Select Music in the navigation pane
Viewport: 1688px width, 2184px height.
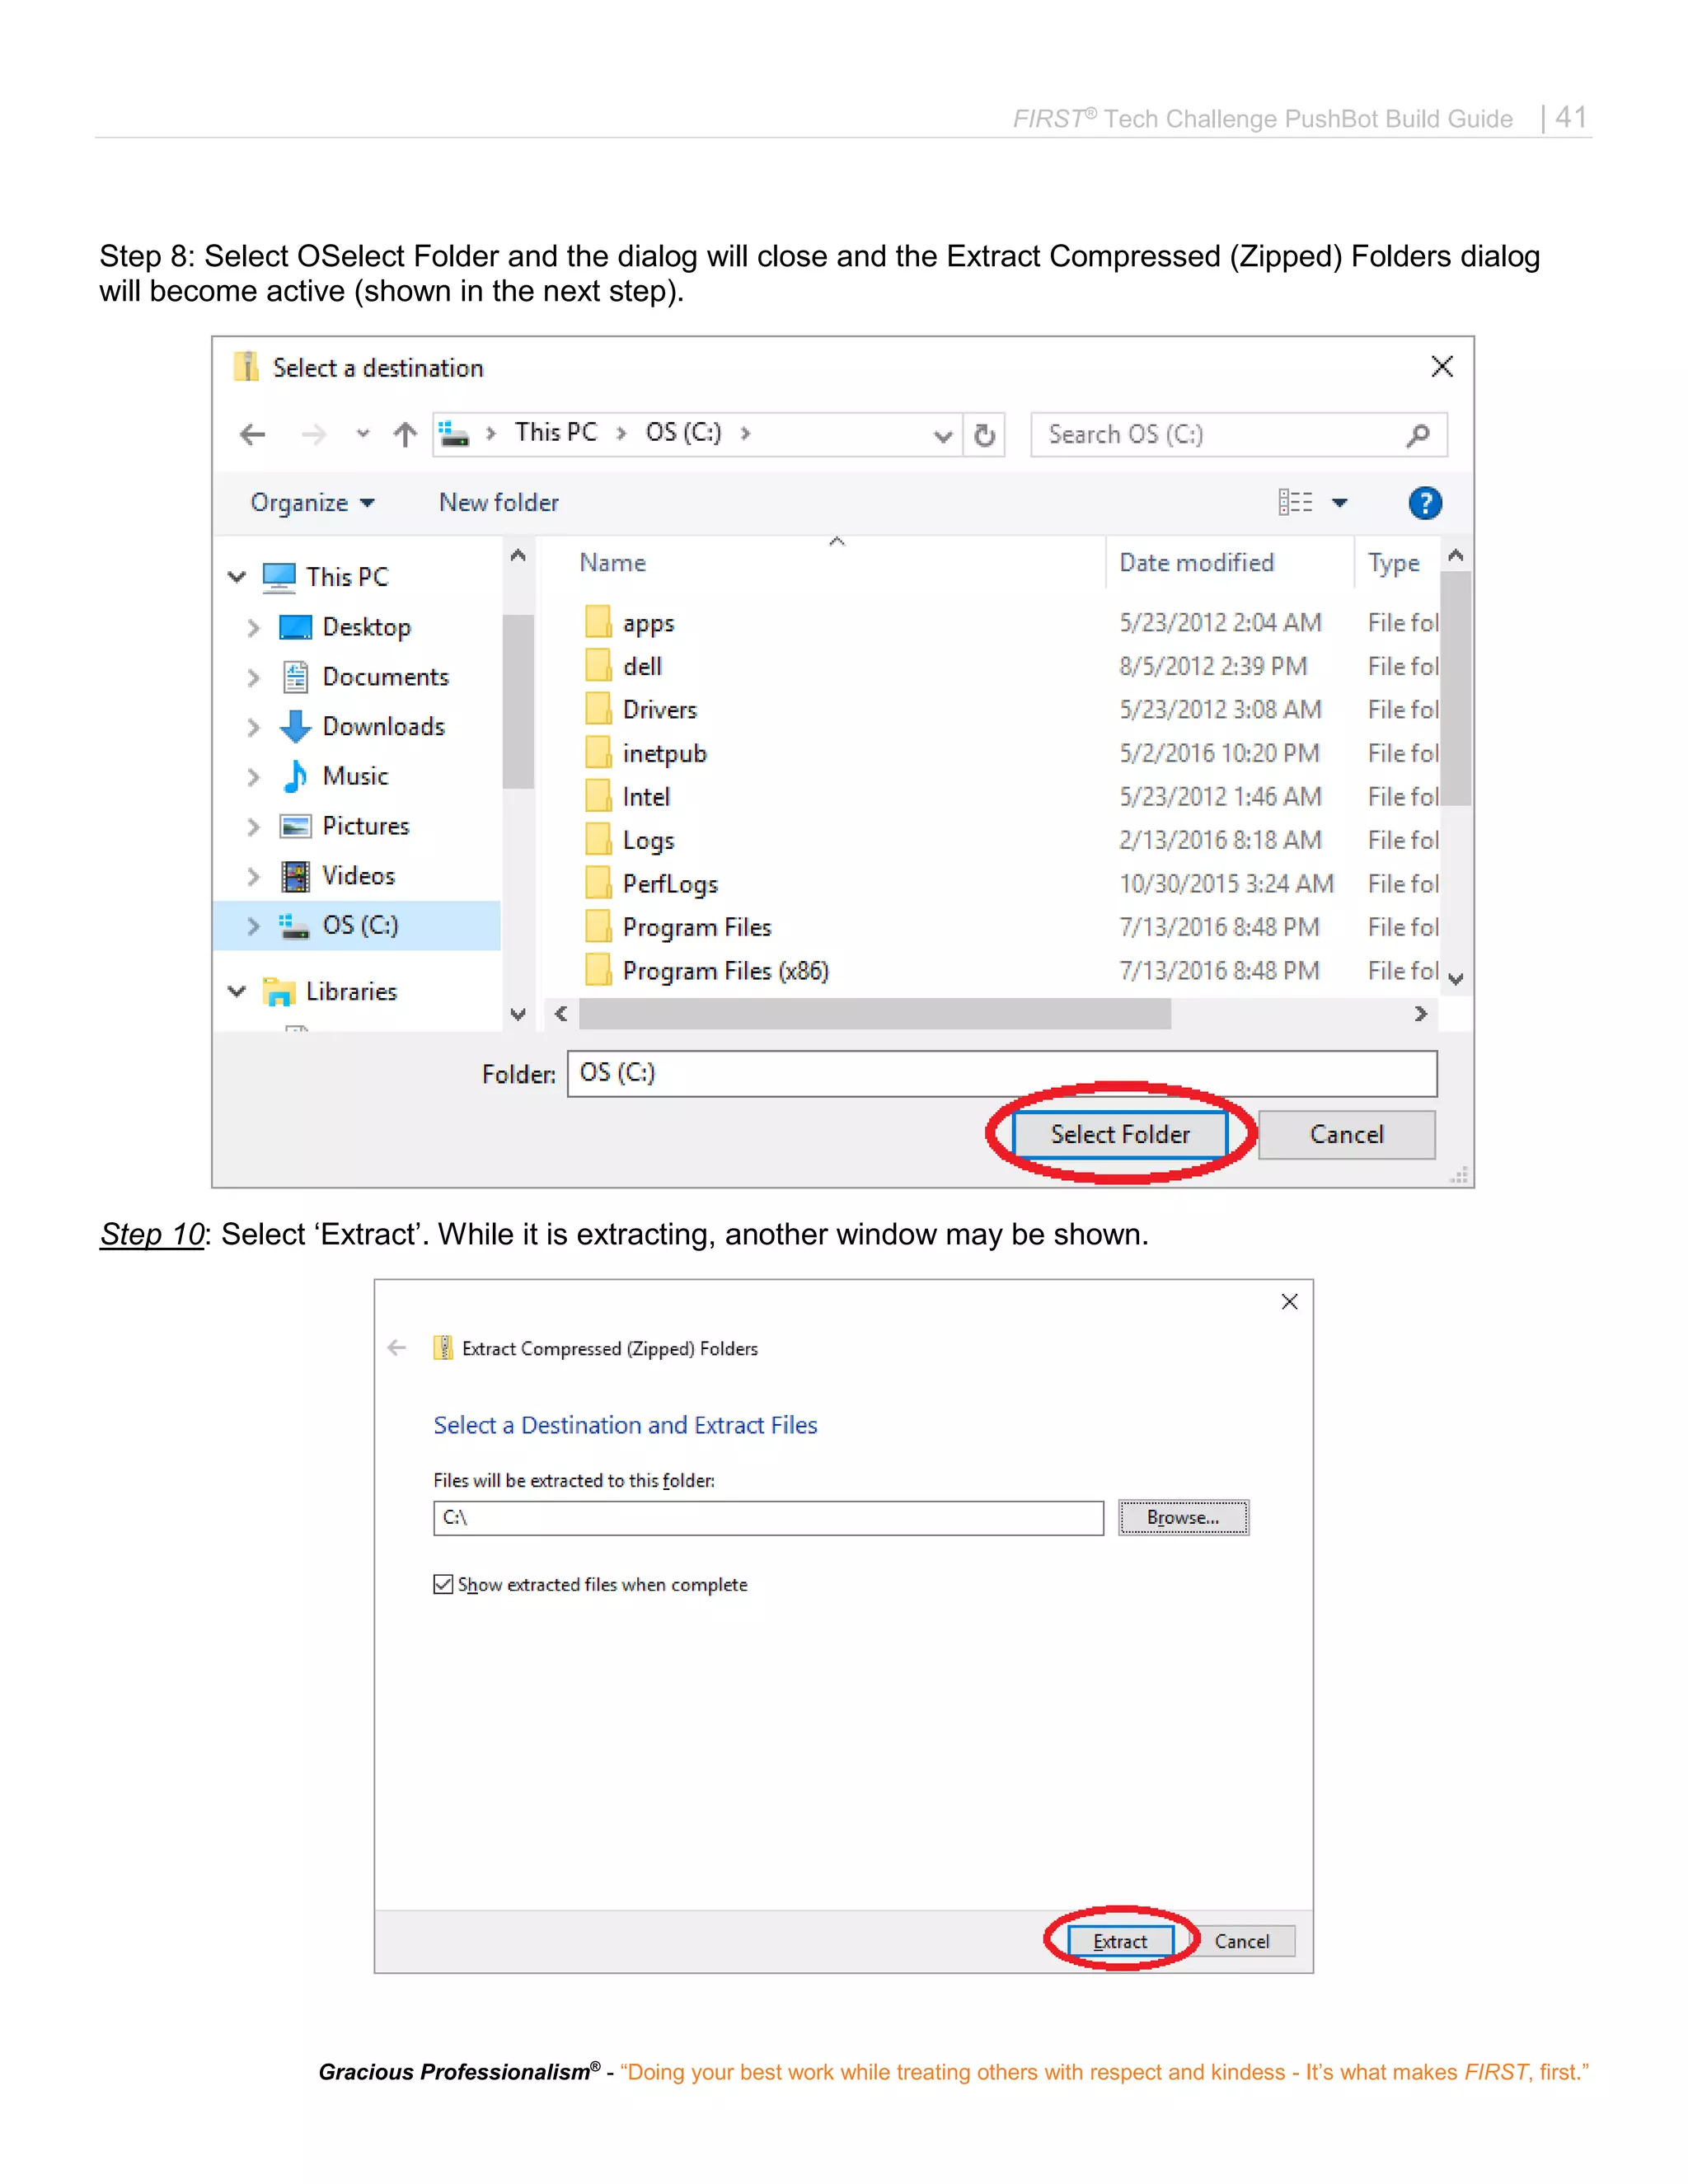pyautogui.click(x=355, y=776)
